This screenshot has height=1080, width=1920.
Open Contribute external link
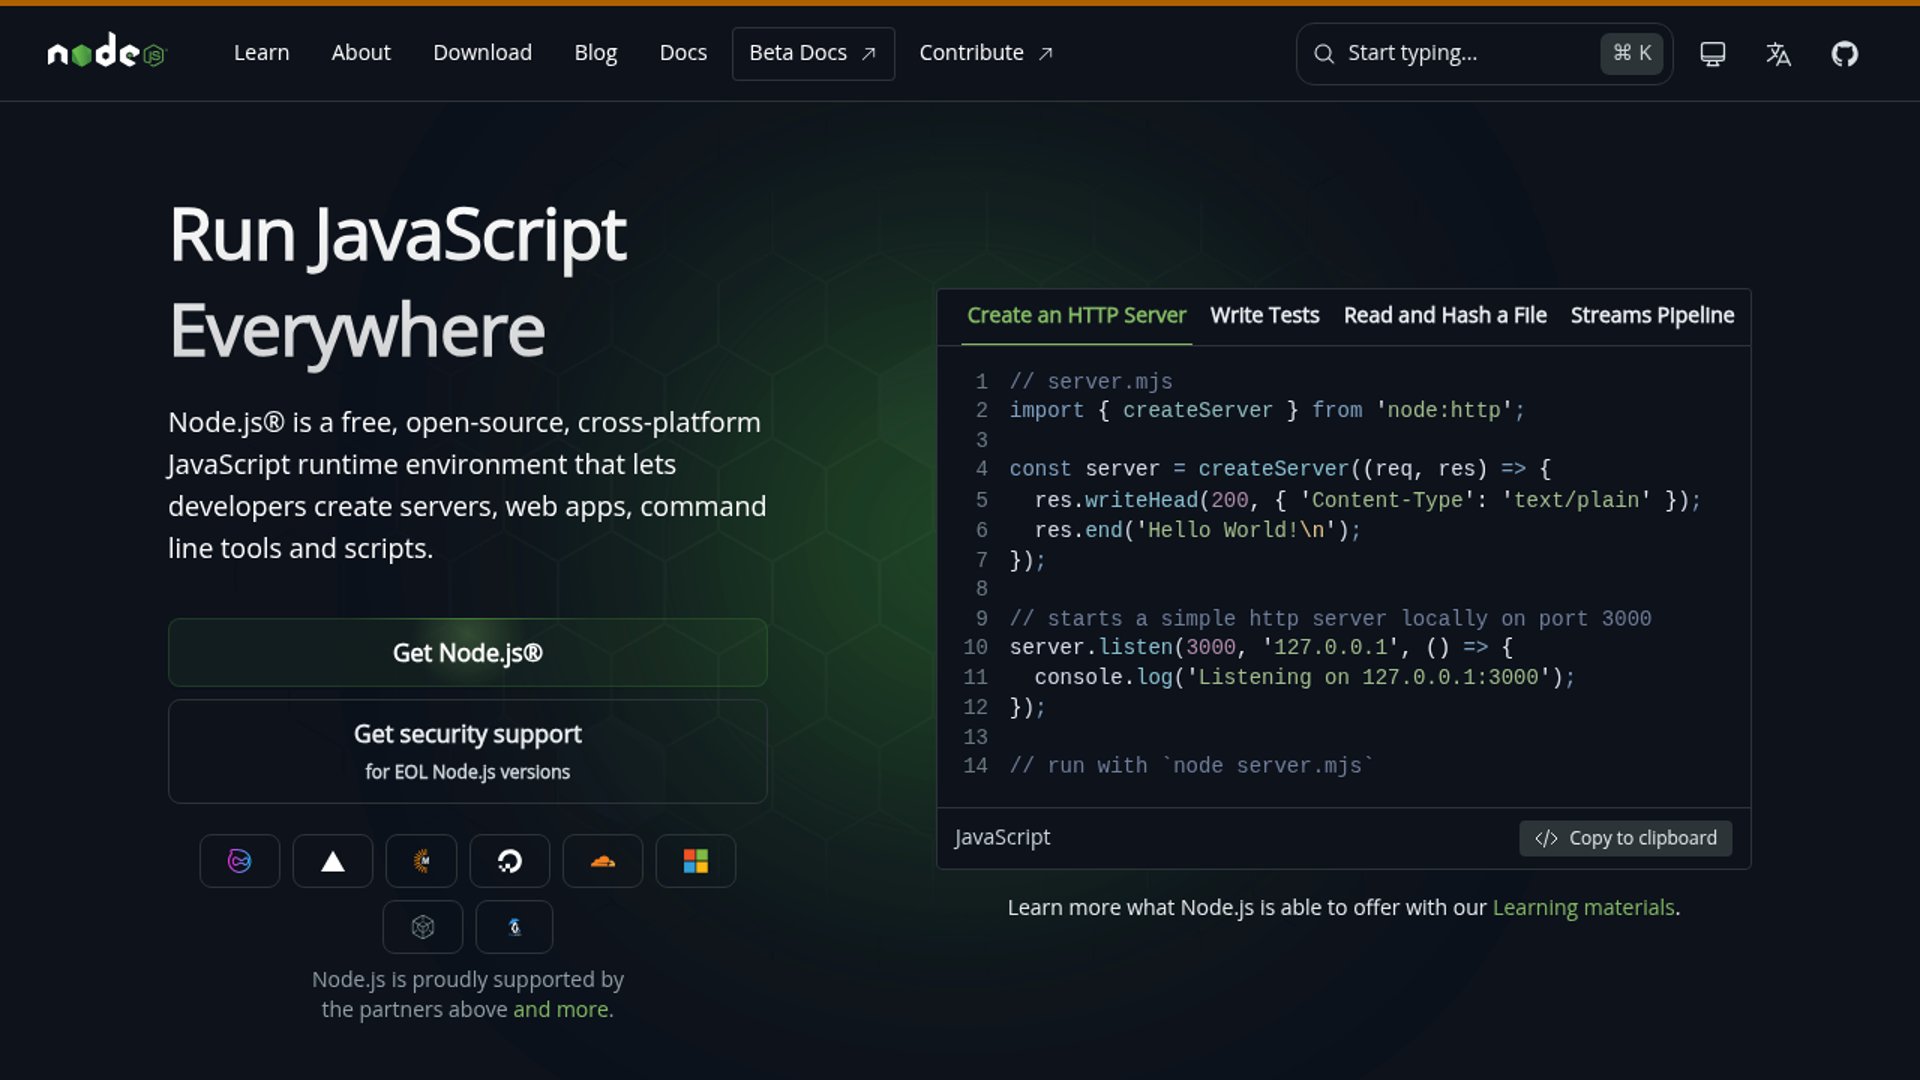click(x=986, y=53)
